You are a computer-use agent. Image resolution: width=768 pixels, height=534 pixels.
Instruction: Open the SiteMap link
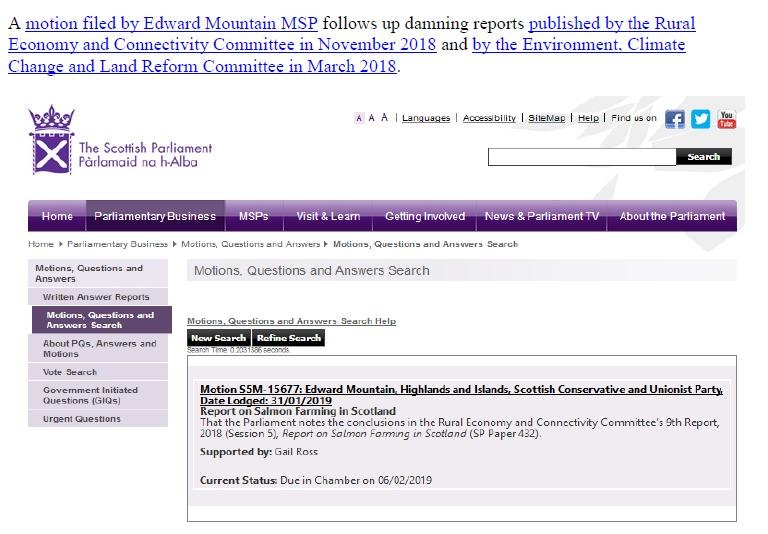tap(547, 118)
